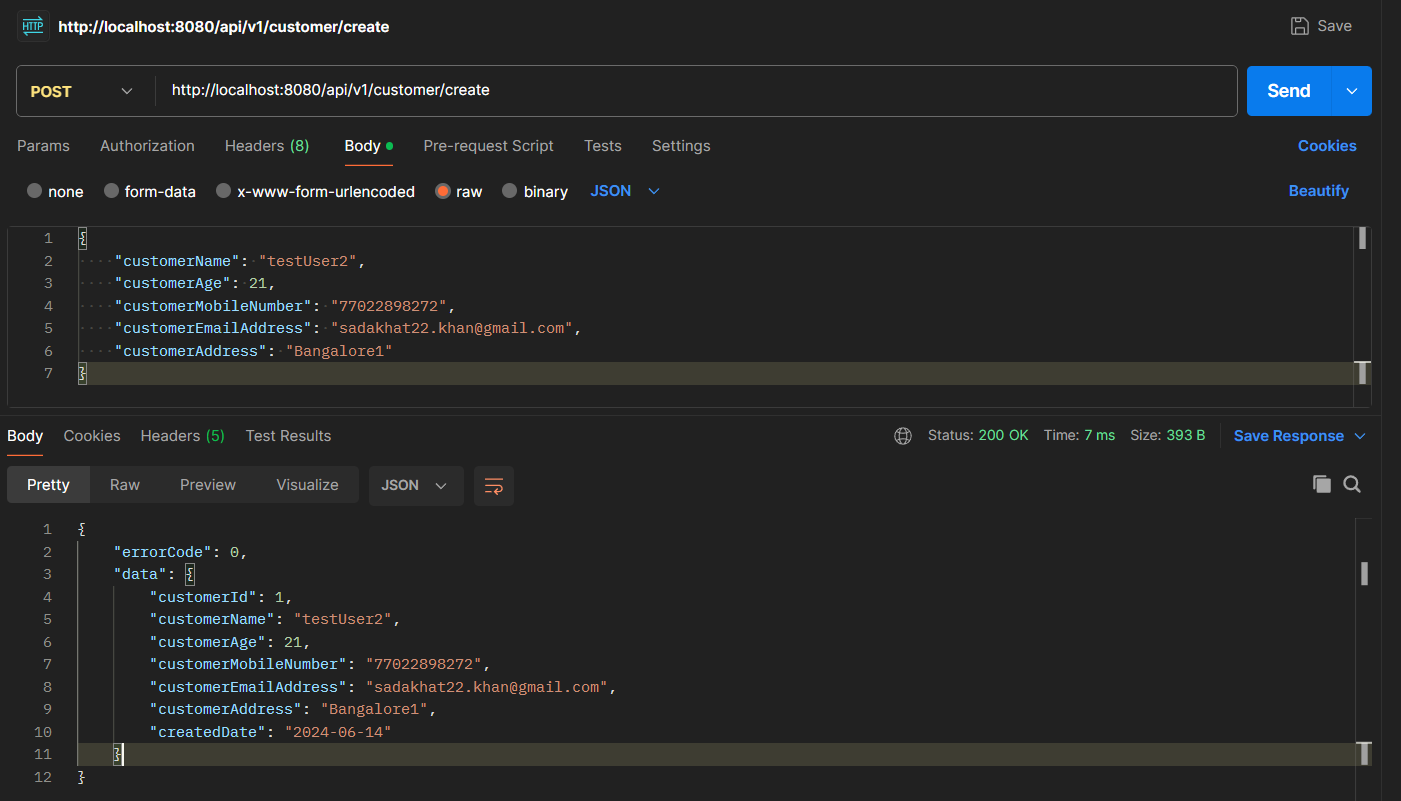Image resolution: width=1401 pixels, height=801 pixels.
Task: Select the form-data radio option
Action: pyautogui.click(x=112, y=191)
